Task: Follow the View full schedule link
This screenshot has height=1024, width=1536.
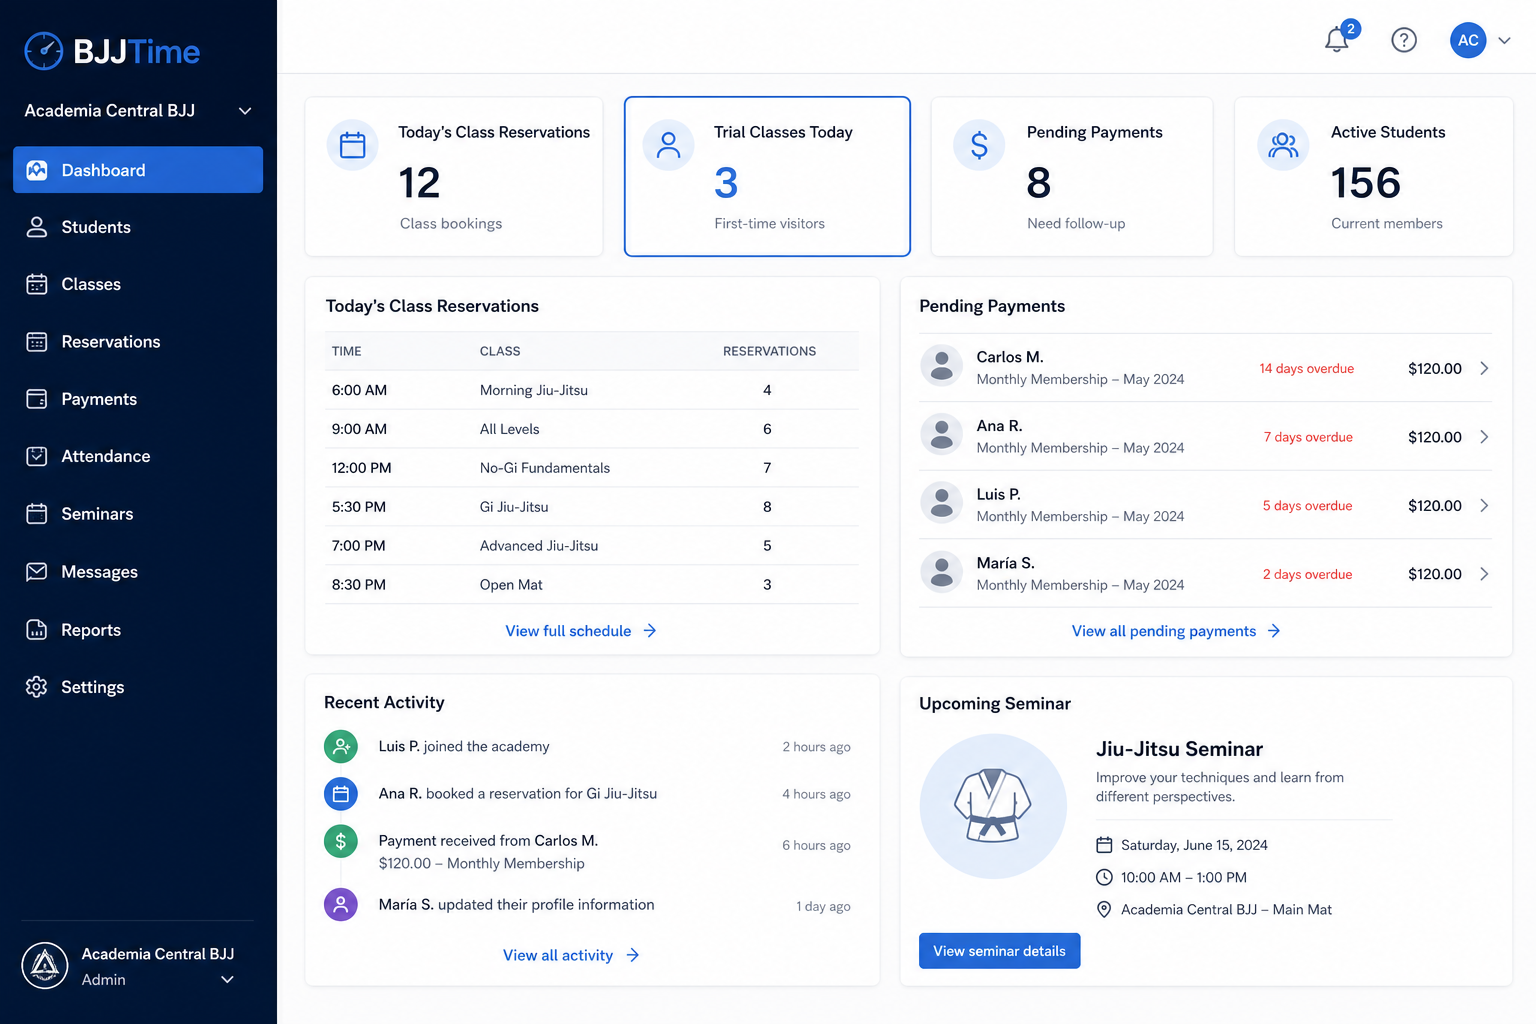Action: point(581,631)
